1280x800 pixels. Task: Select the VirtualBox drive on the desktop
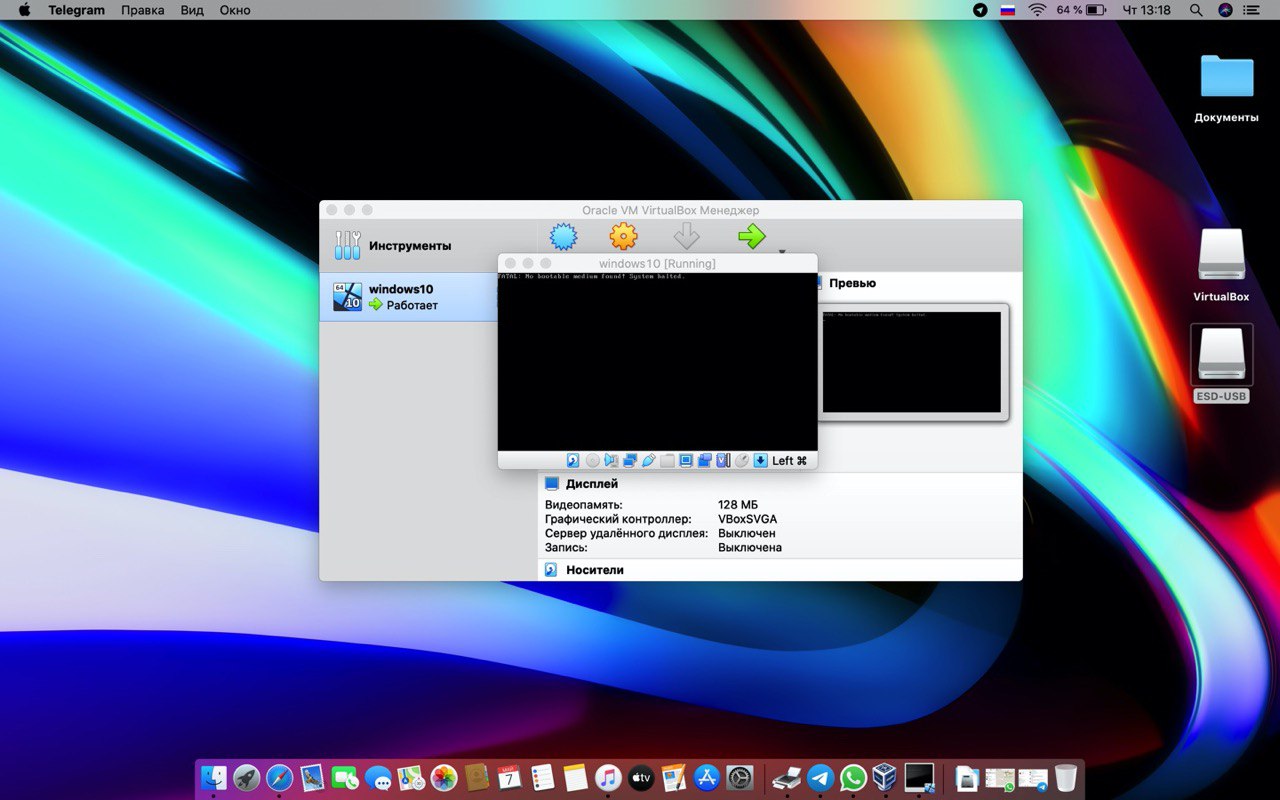1222,266
